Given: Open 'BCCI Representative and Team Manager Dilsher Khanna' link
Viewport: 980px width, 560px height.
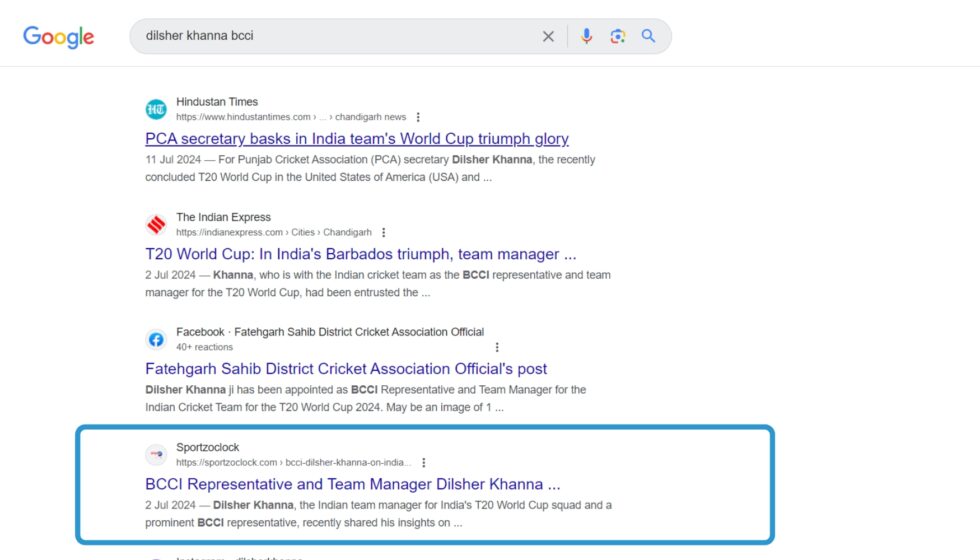Looking at the screenshot, I should coord(352,484).
